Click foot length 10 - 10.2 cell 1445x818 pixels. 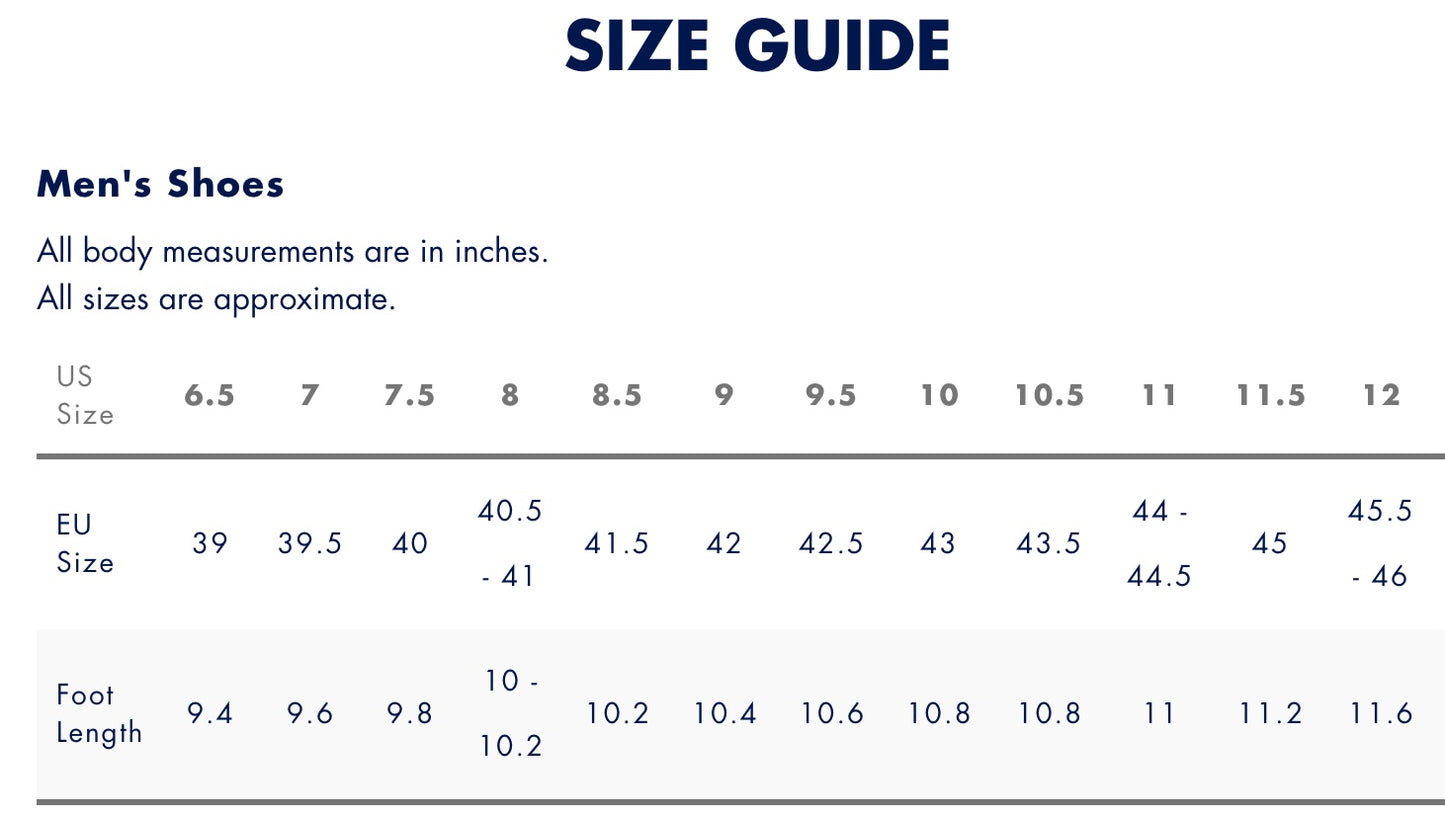click(x=511, y=714)
